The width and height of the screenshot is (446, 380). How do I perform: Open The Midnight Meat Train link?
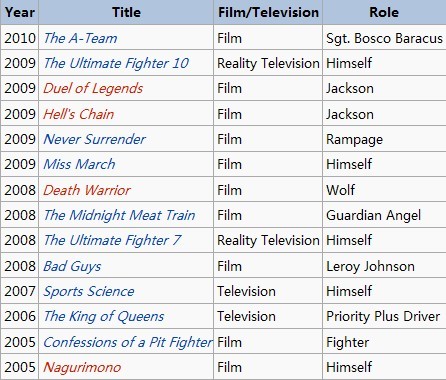pyautogui.click(x=119, y=215)
